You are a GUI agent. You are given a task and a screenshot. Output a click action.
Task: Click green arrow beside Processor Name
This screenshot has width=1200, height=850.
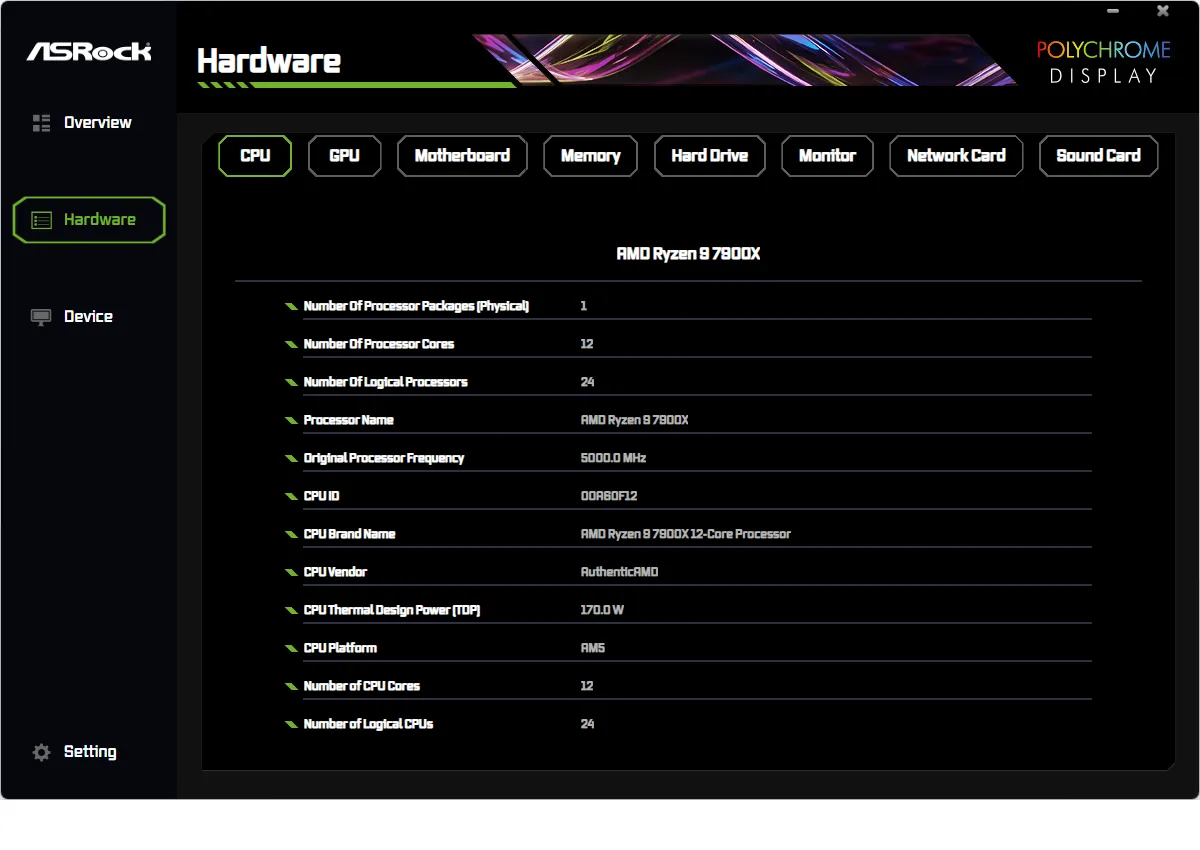pos(290,421)
